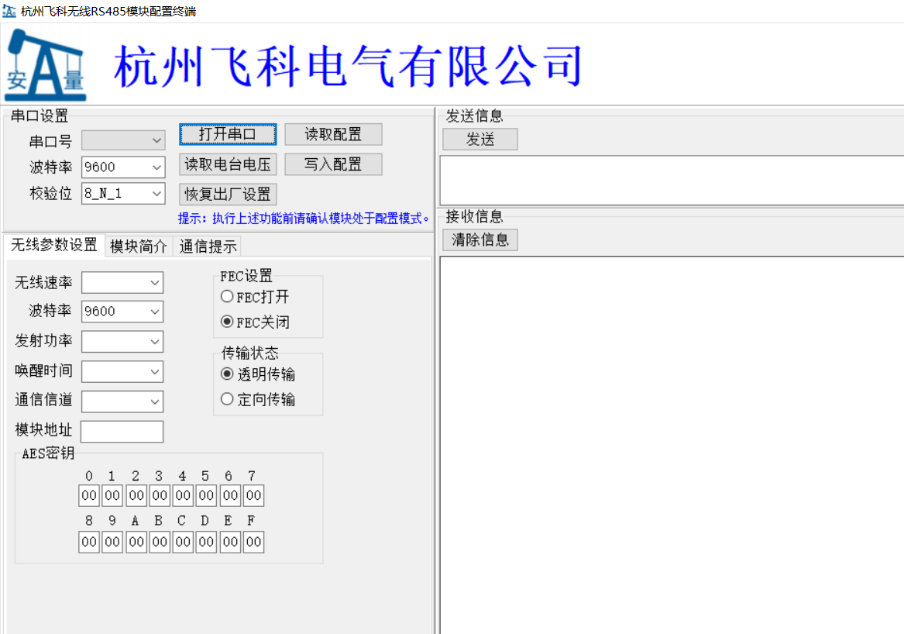Viewport: 904px width, 634px height.
Task: Click the title bar application icon
Action: [x=9, y=10]
